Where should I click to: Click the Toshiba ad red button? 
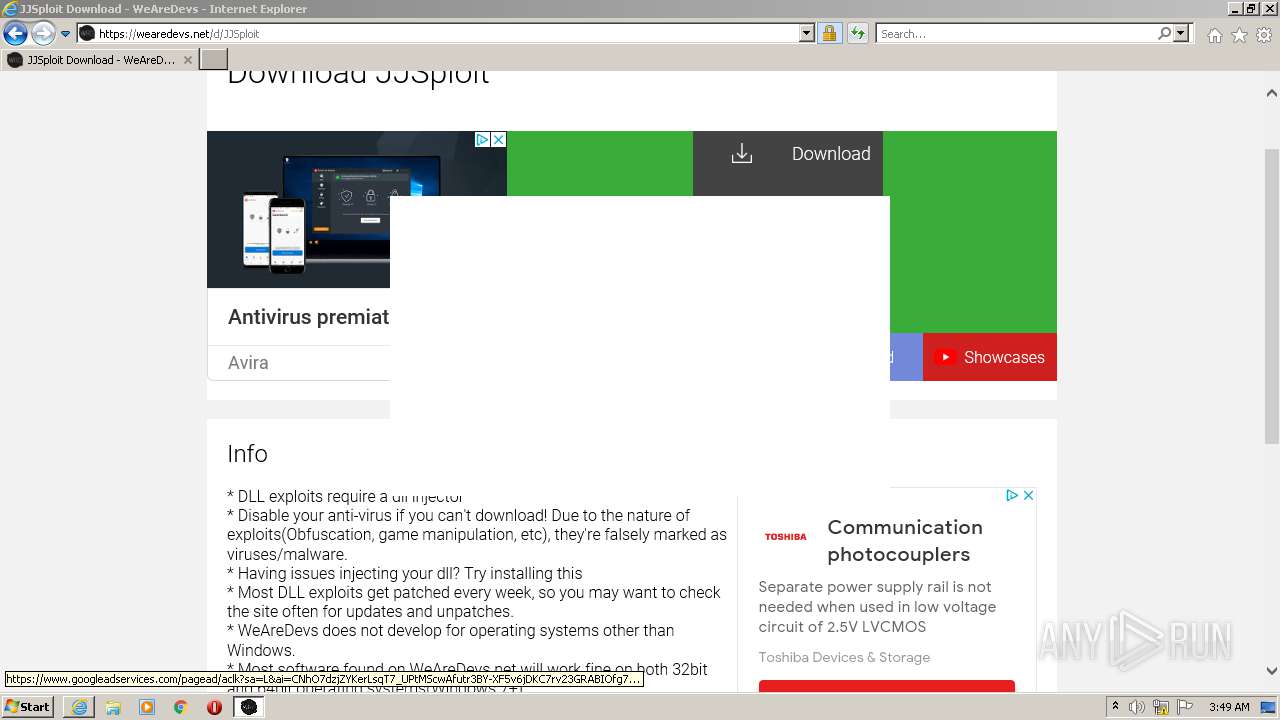(x=886, y=686)
